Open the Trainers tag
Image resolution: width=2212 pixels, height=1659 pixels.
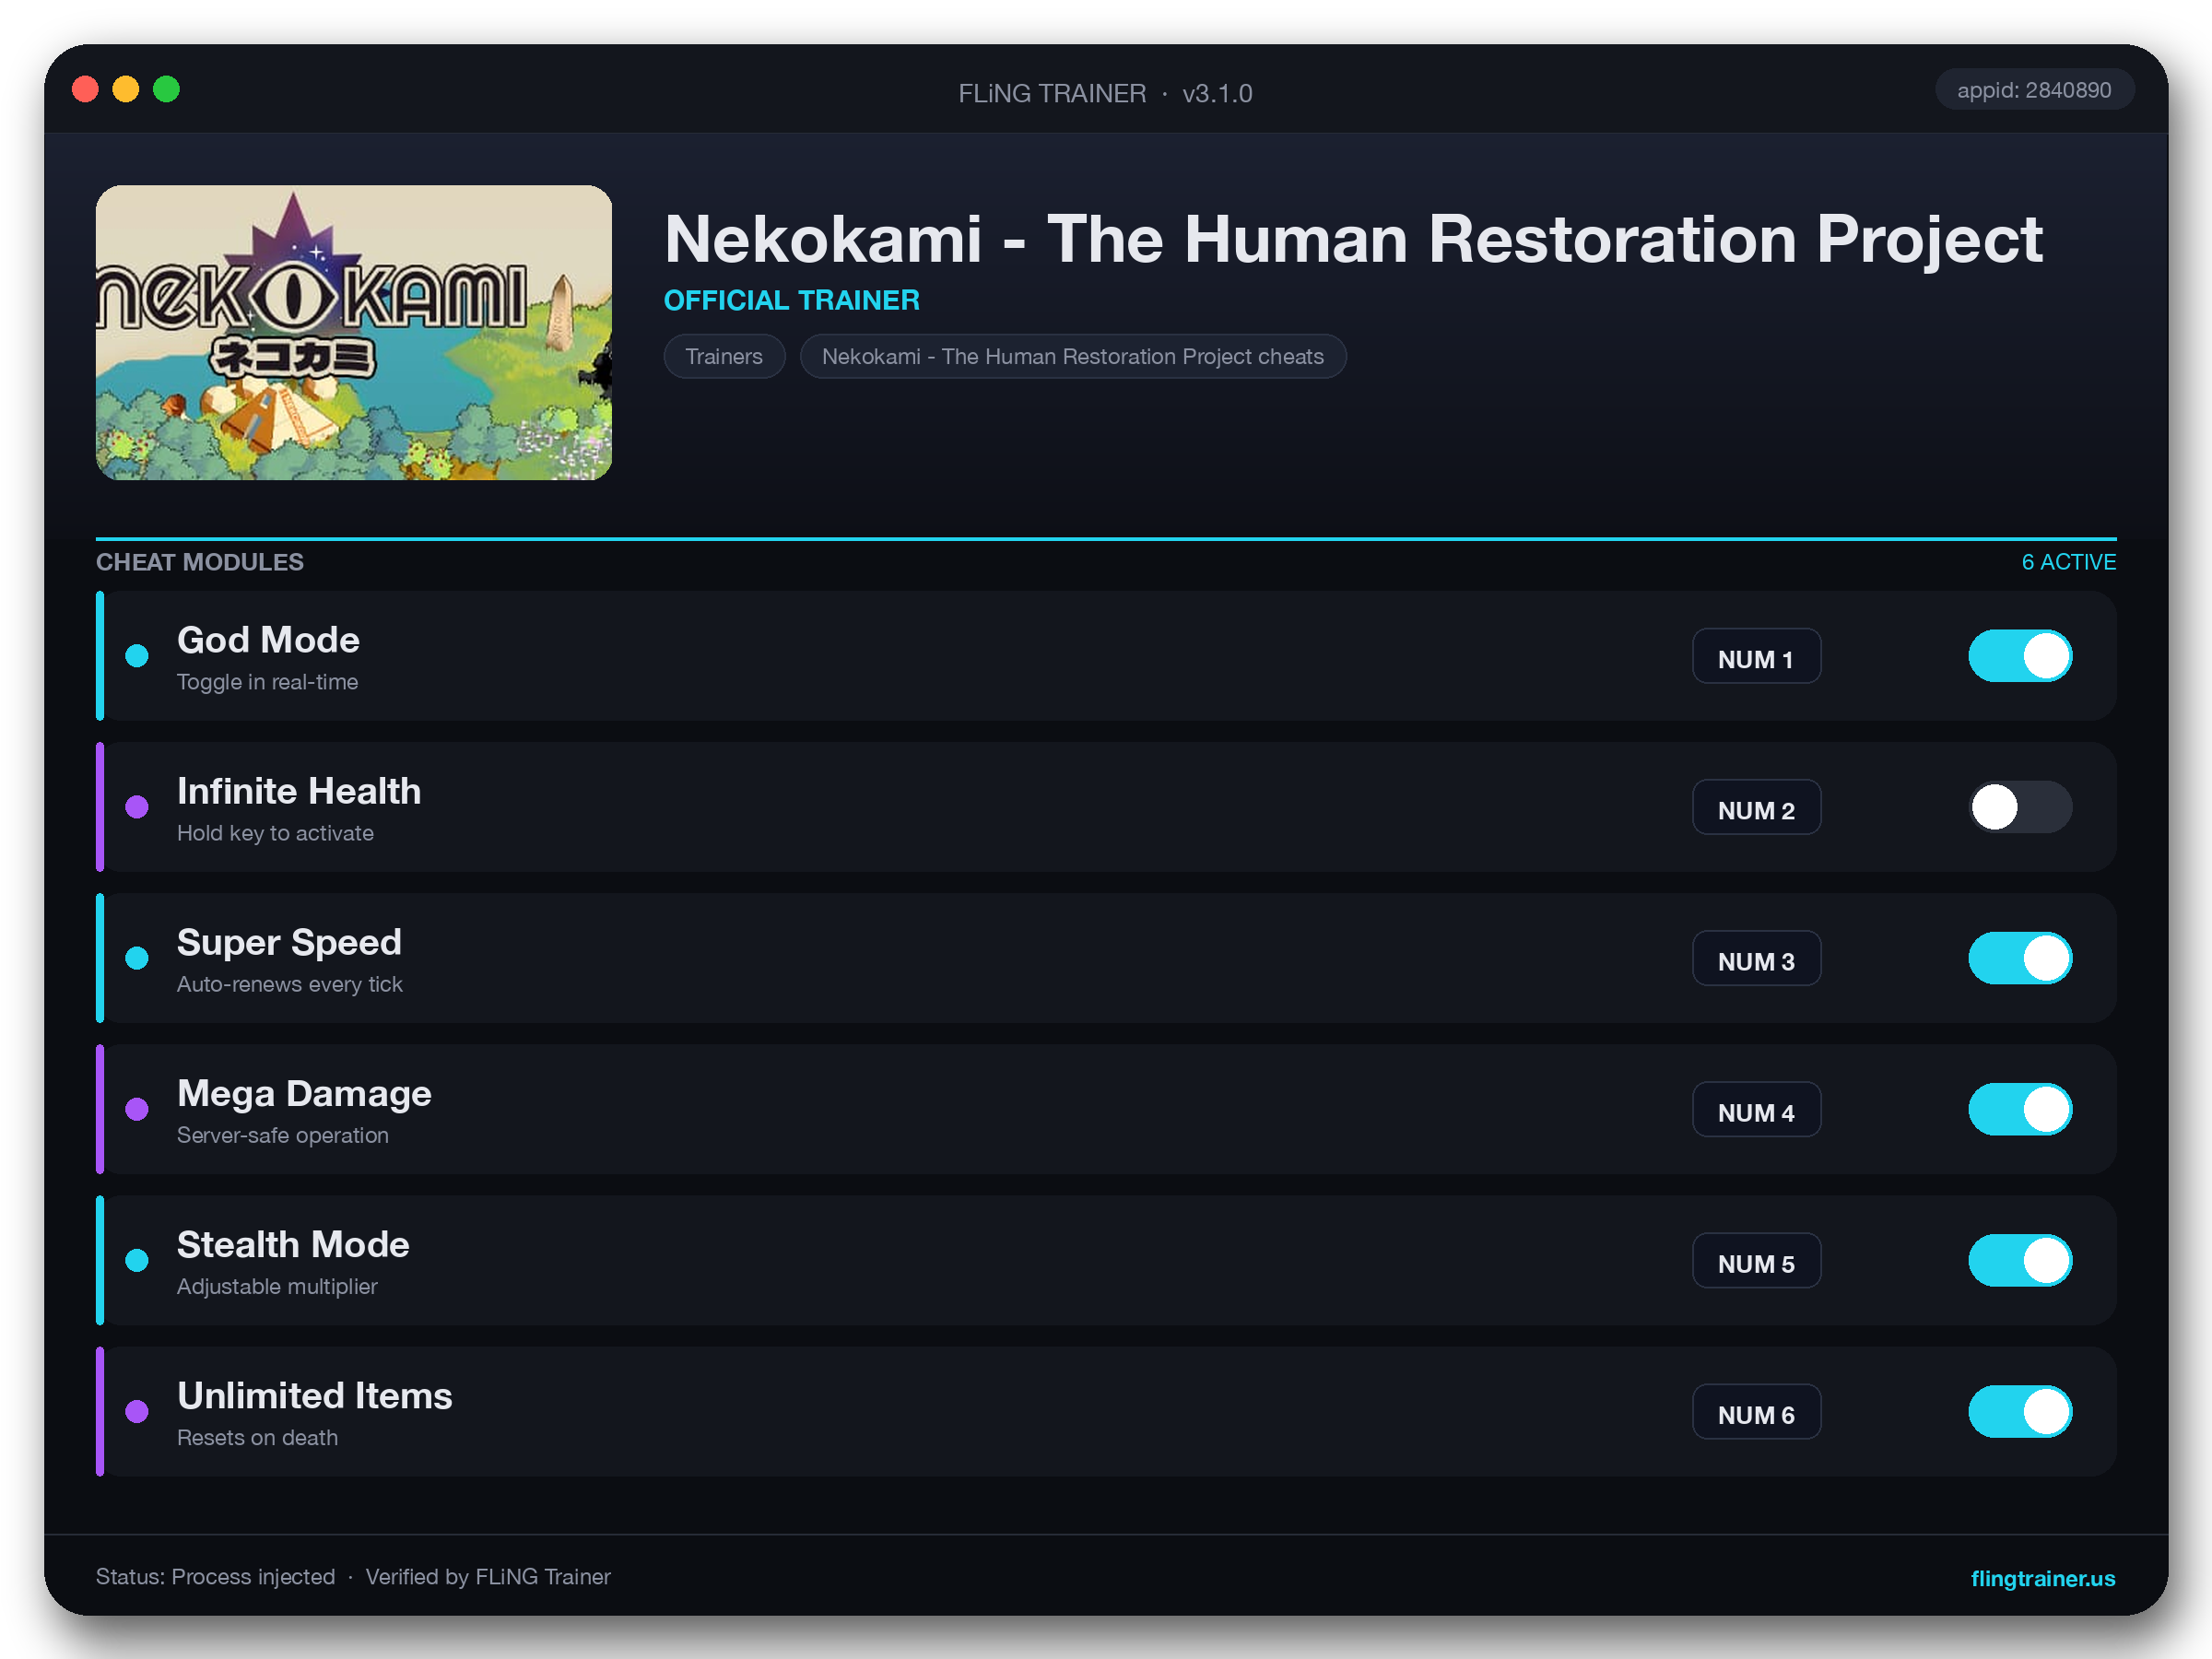point(724,356)
